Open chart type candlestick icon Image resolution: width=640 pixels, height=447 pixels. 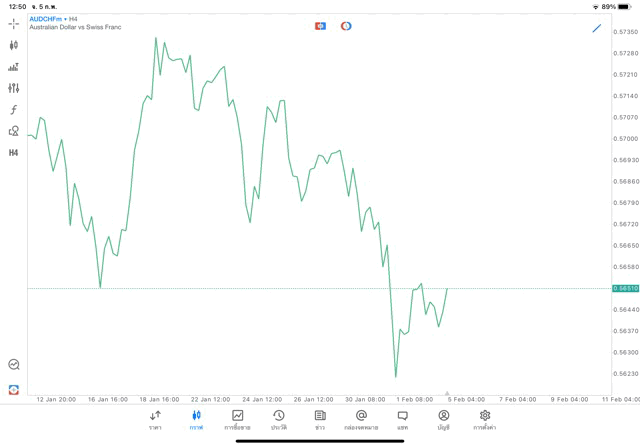14,45
